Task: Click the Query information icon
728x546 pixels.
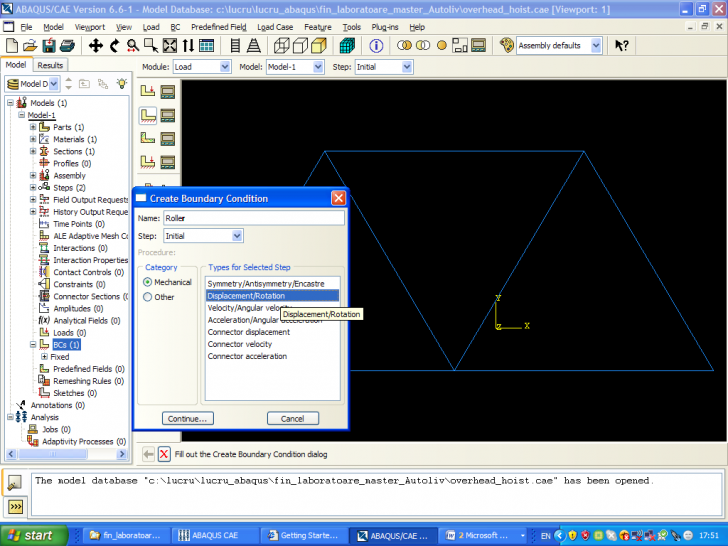Action: [x=377, y=45]
